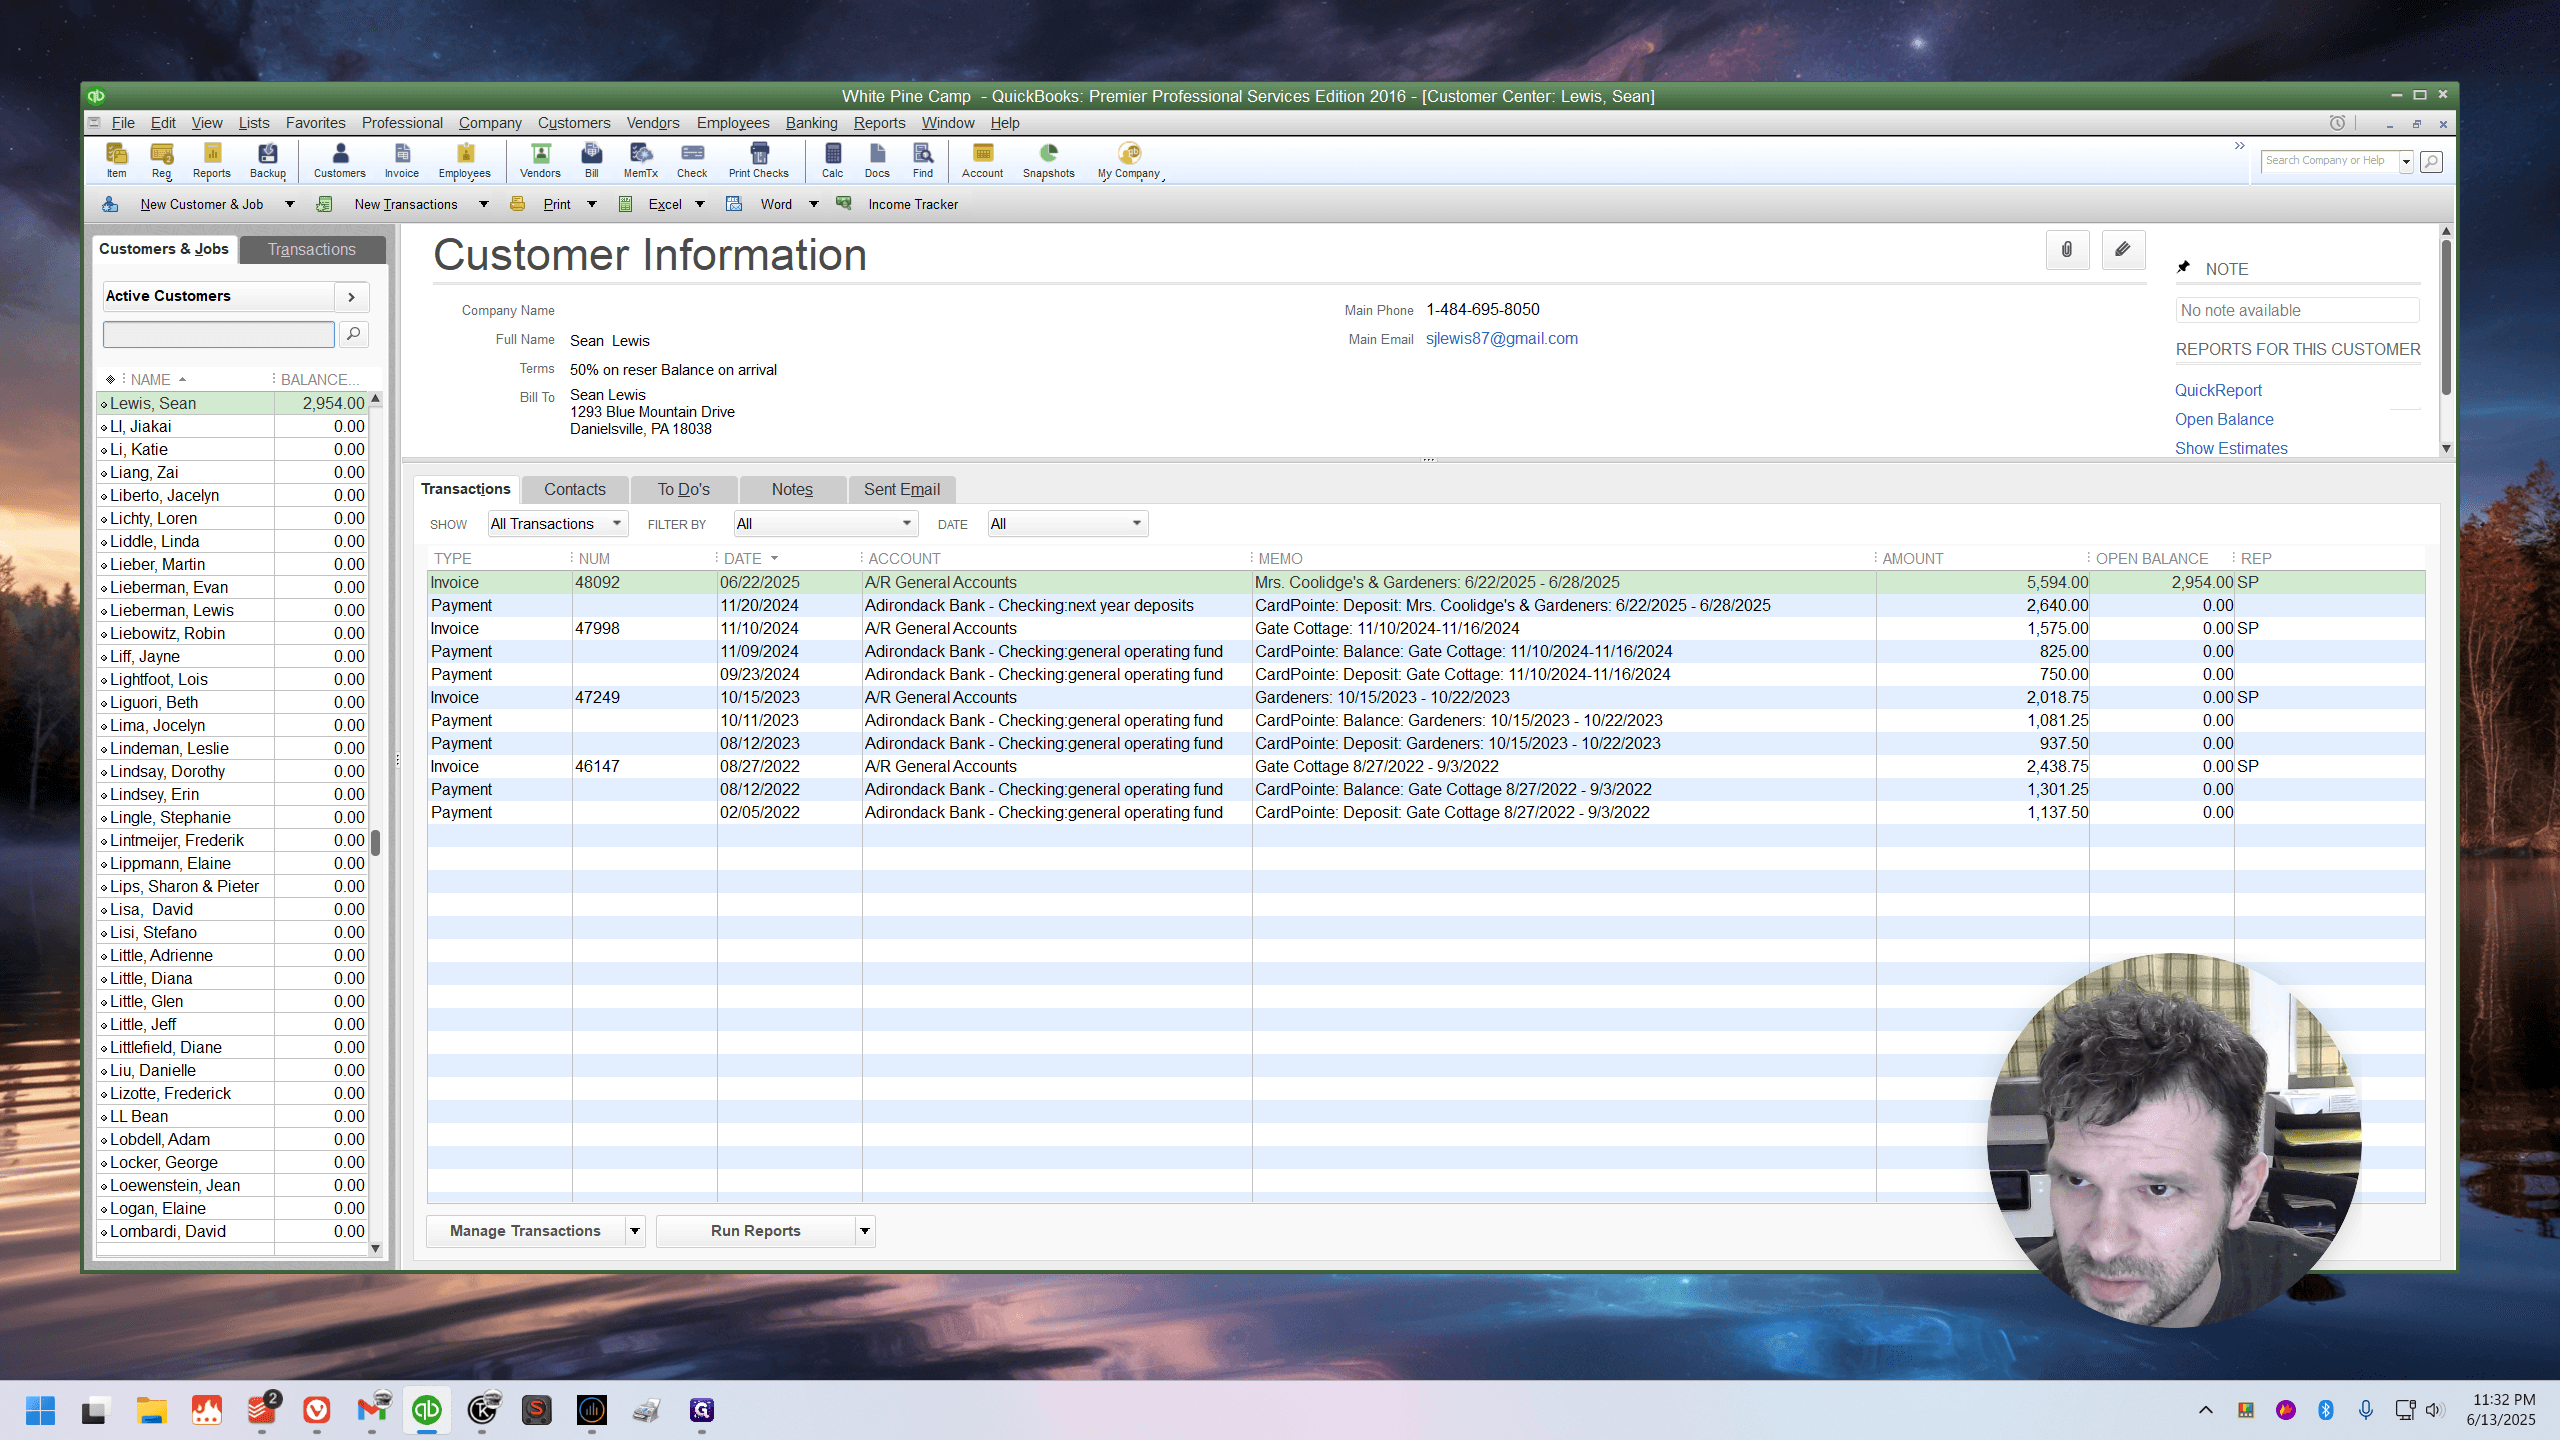Click the Bill toolbar icon

[x=592, y=160]
